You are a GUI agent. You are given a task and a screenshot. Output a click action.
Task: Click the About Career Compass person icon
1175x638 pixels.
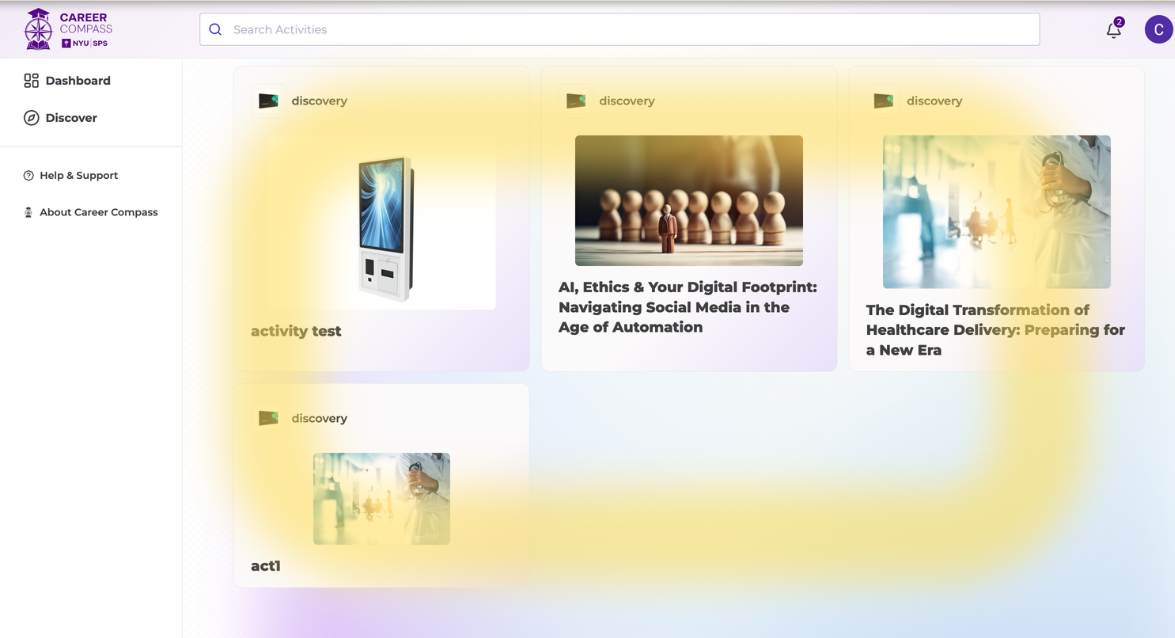(x=27, y=212)
